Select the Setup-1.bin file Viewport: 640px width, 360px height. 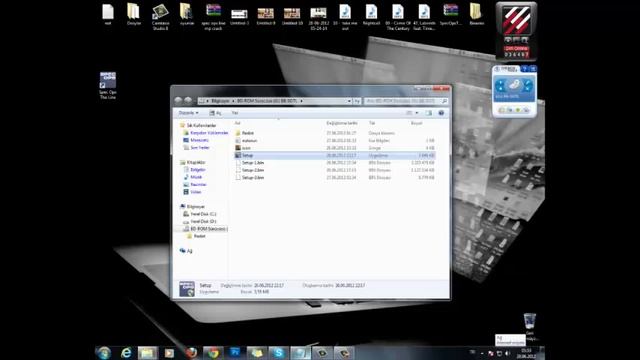click(x=335, y=162)
